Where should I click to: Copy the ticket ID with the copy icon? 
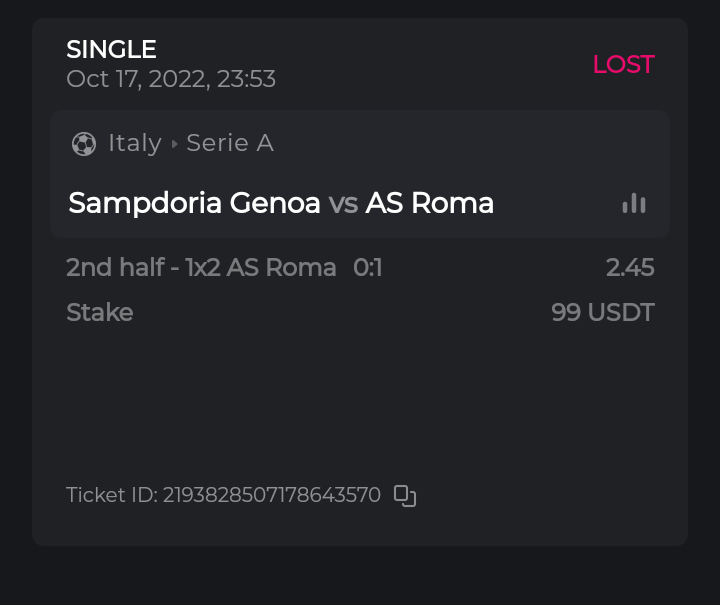click(404, 495)
